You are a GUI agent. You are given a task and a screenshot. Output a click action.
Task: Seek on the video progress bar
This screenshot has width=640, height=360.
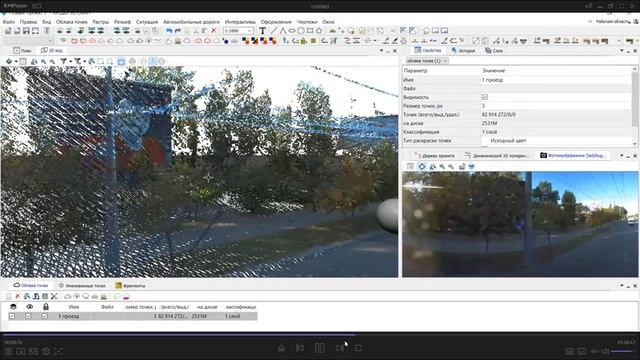320,335
